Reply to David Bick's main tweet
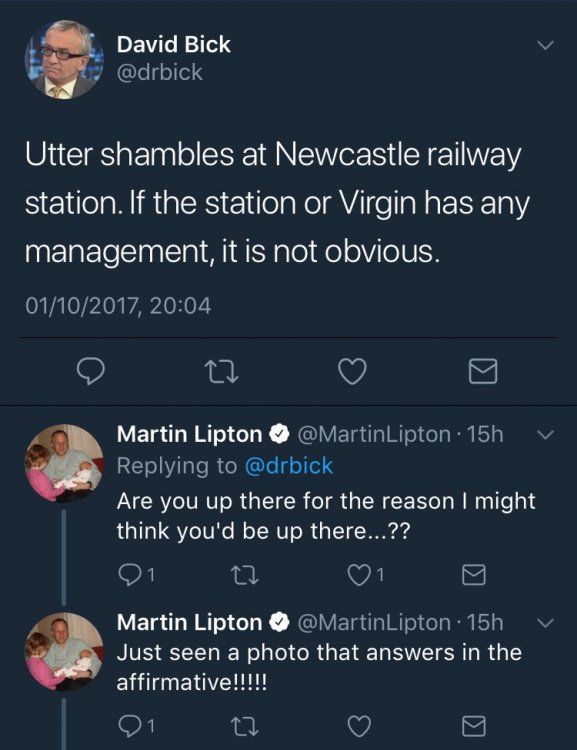Image resolution: width=577 pixels, height=750 pixels. 90,372
